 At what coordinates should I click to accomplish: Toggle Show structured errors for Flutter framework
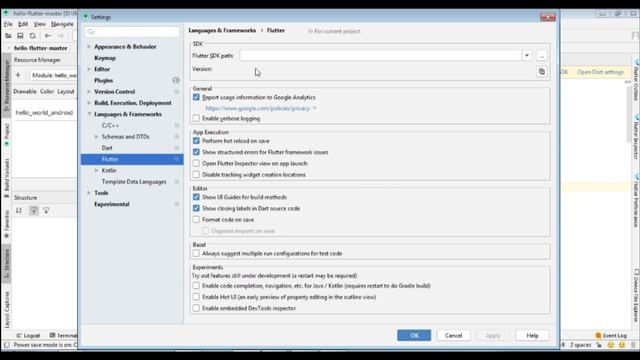click(196, 152)
